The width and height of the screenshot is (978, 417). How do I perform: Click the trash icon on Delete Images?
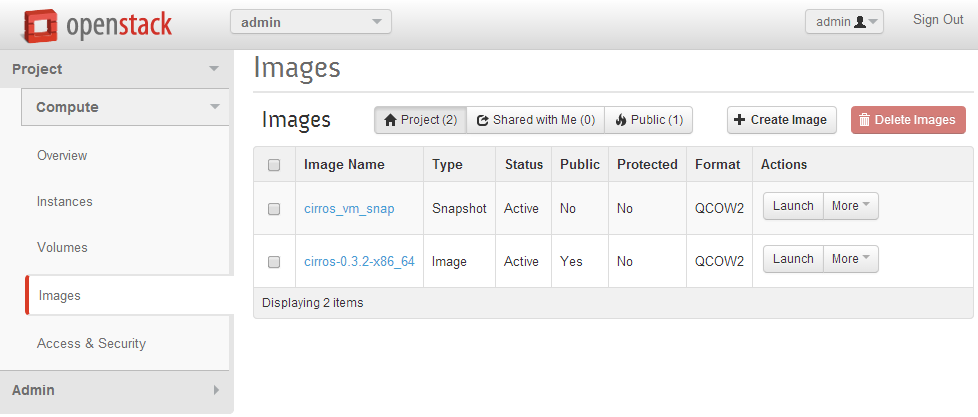[864, 120]
